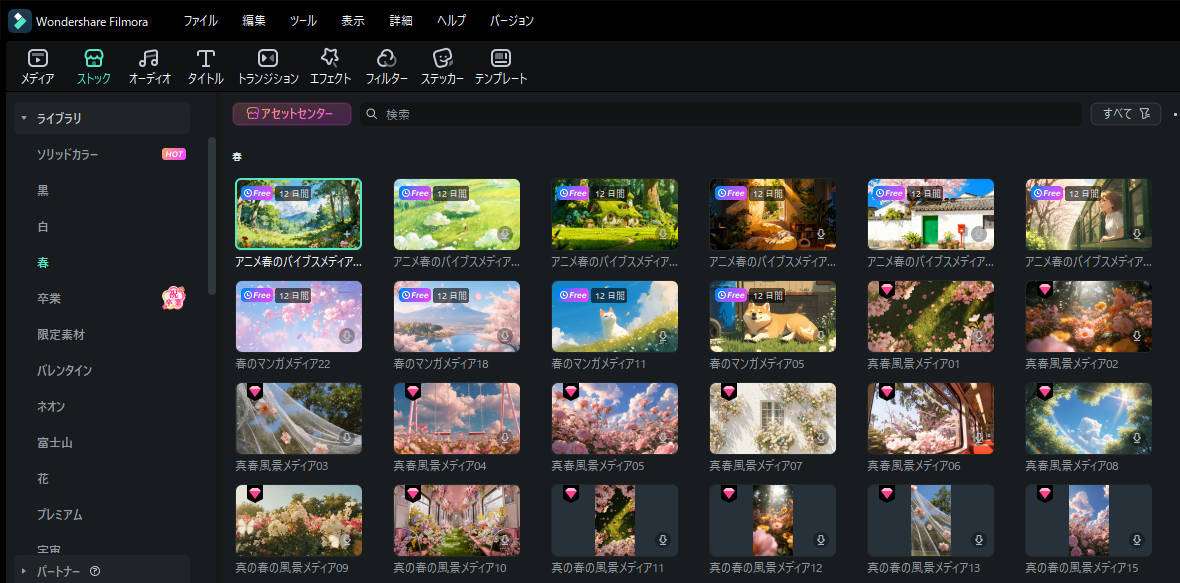Open the ファイル menu
The height and width of the screenshot is (583, 1180).
tap(200, 21)
